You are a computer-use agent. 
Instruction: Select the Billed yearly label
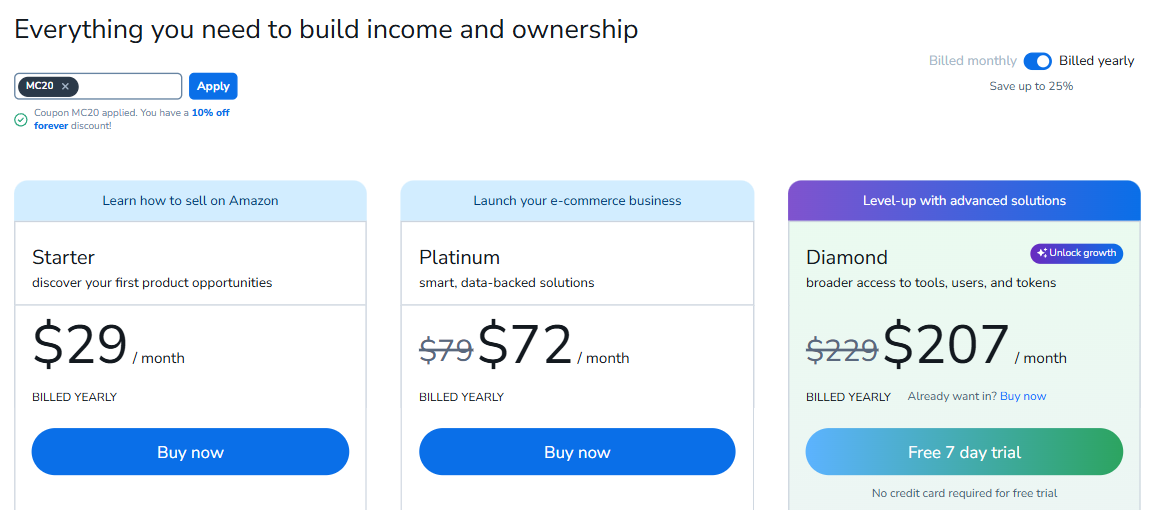point(1096,61)
